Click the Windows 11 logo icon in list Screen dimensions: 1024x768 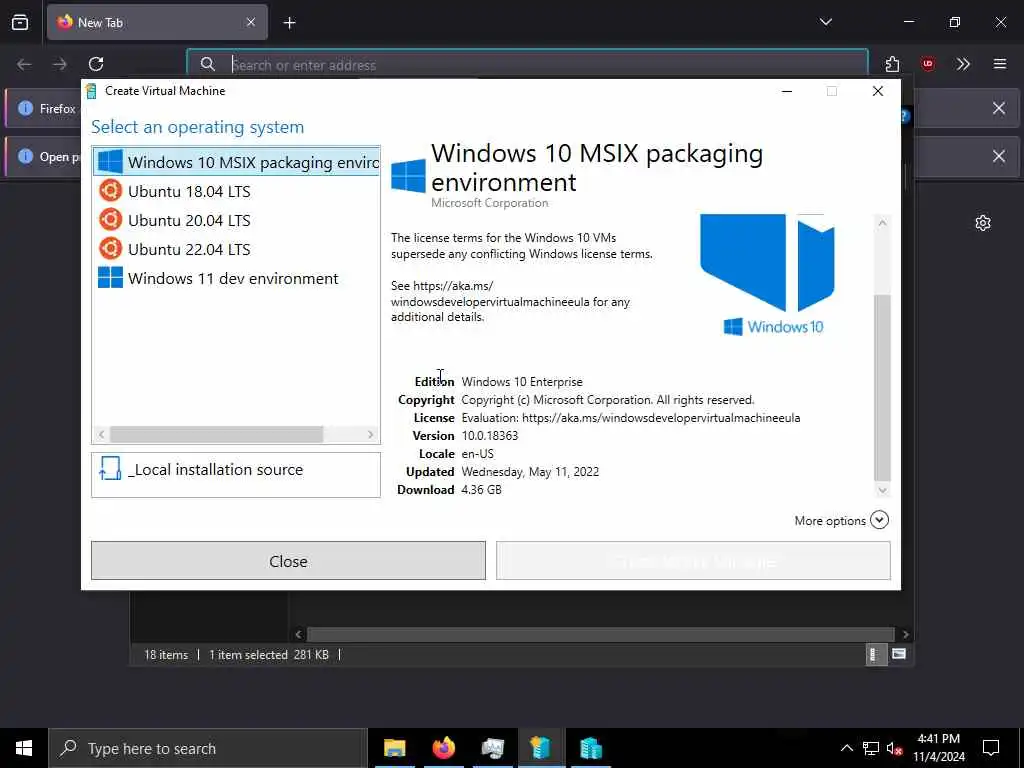tap(110, 278)
